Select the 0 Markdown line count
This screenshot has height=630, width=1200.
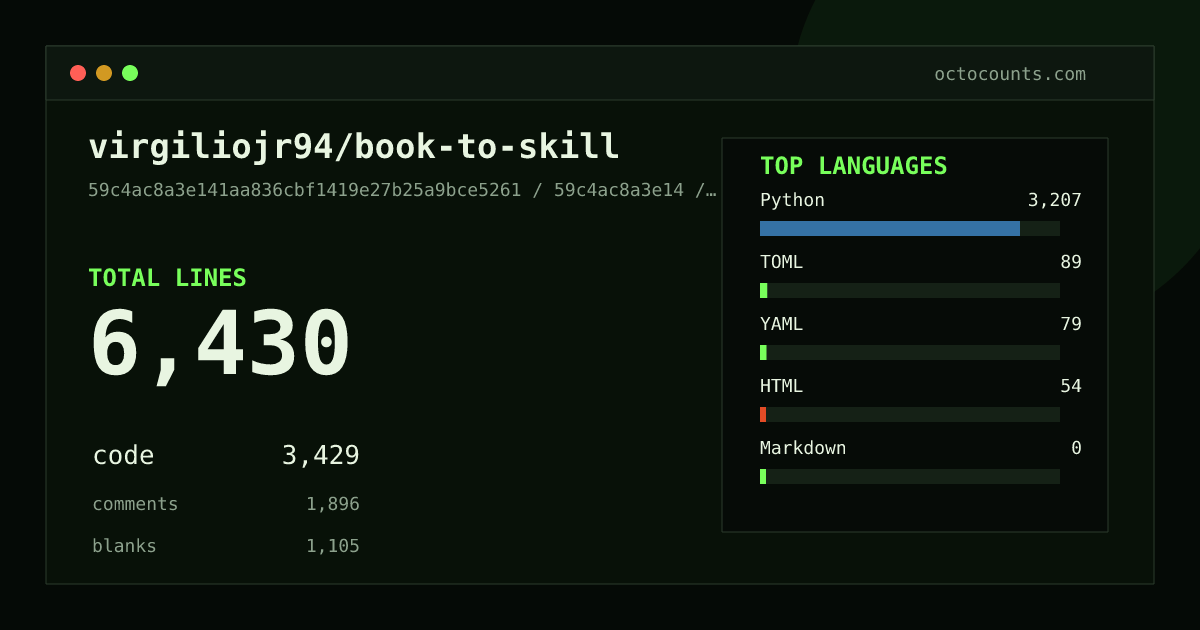click(x=1076, y=448)
